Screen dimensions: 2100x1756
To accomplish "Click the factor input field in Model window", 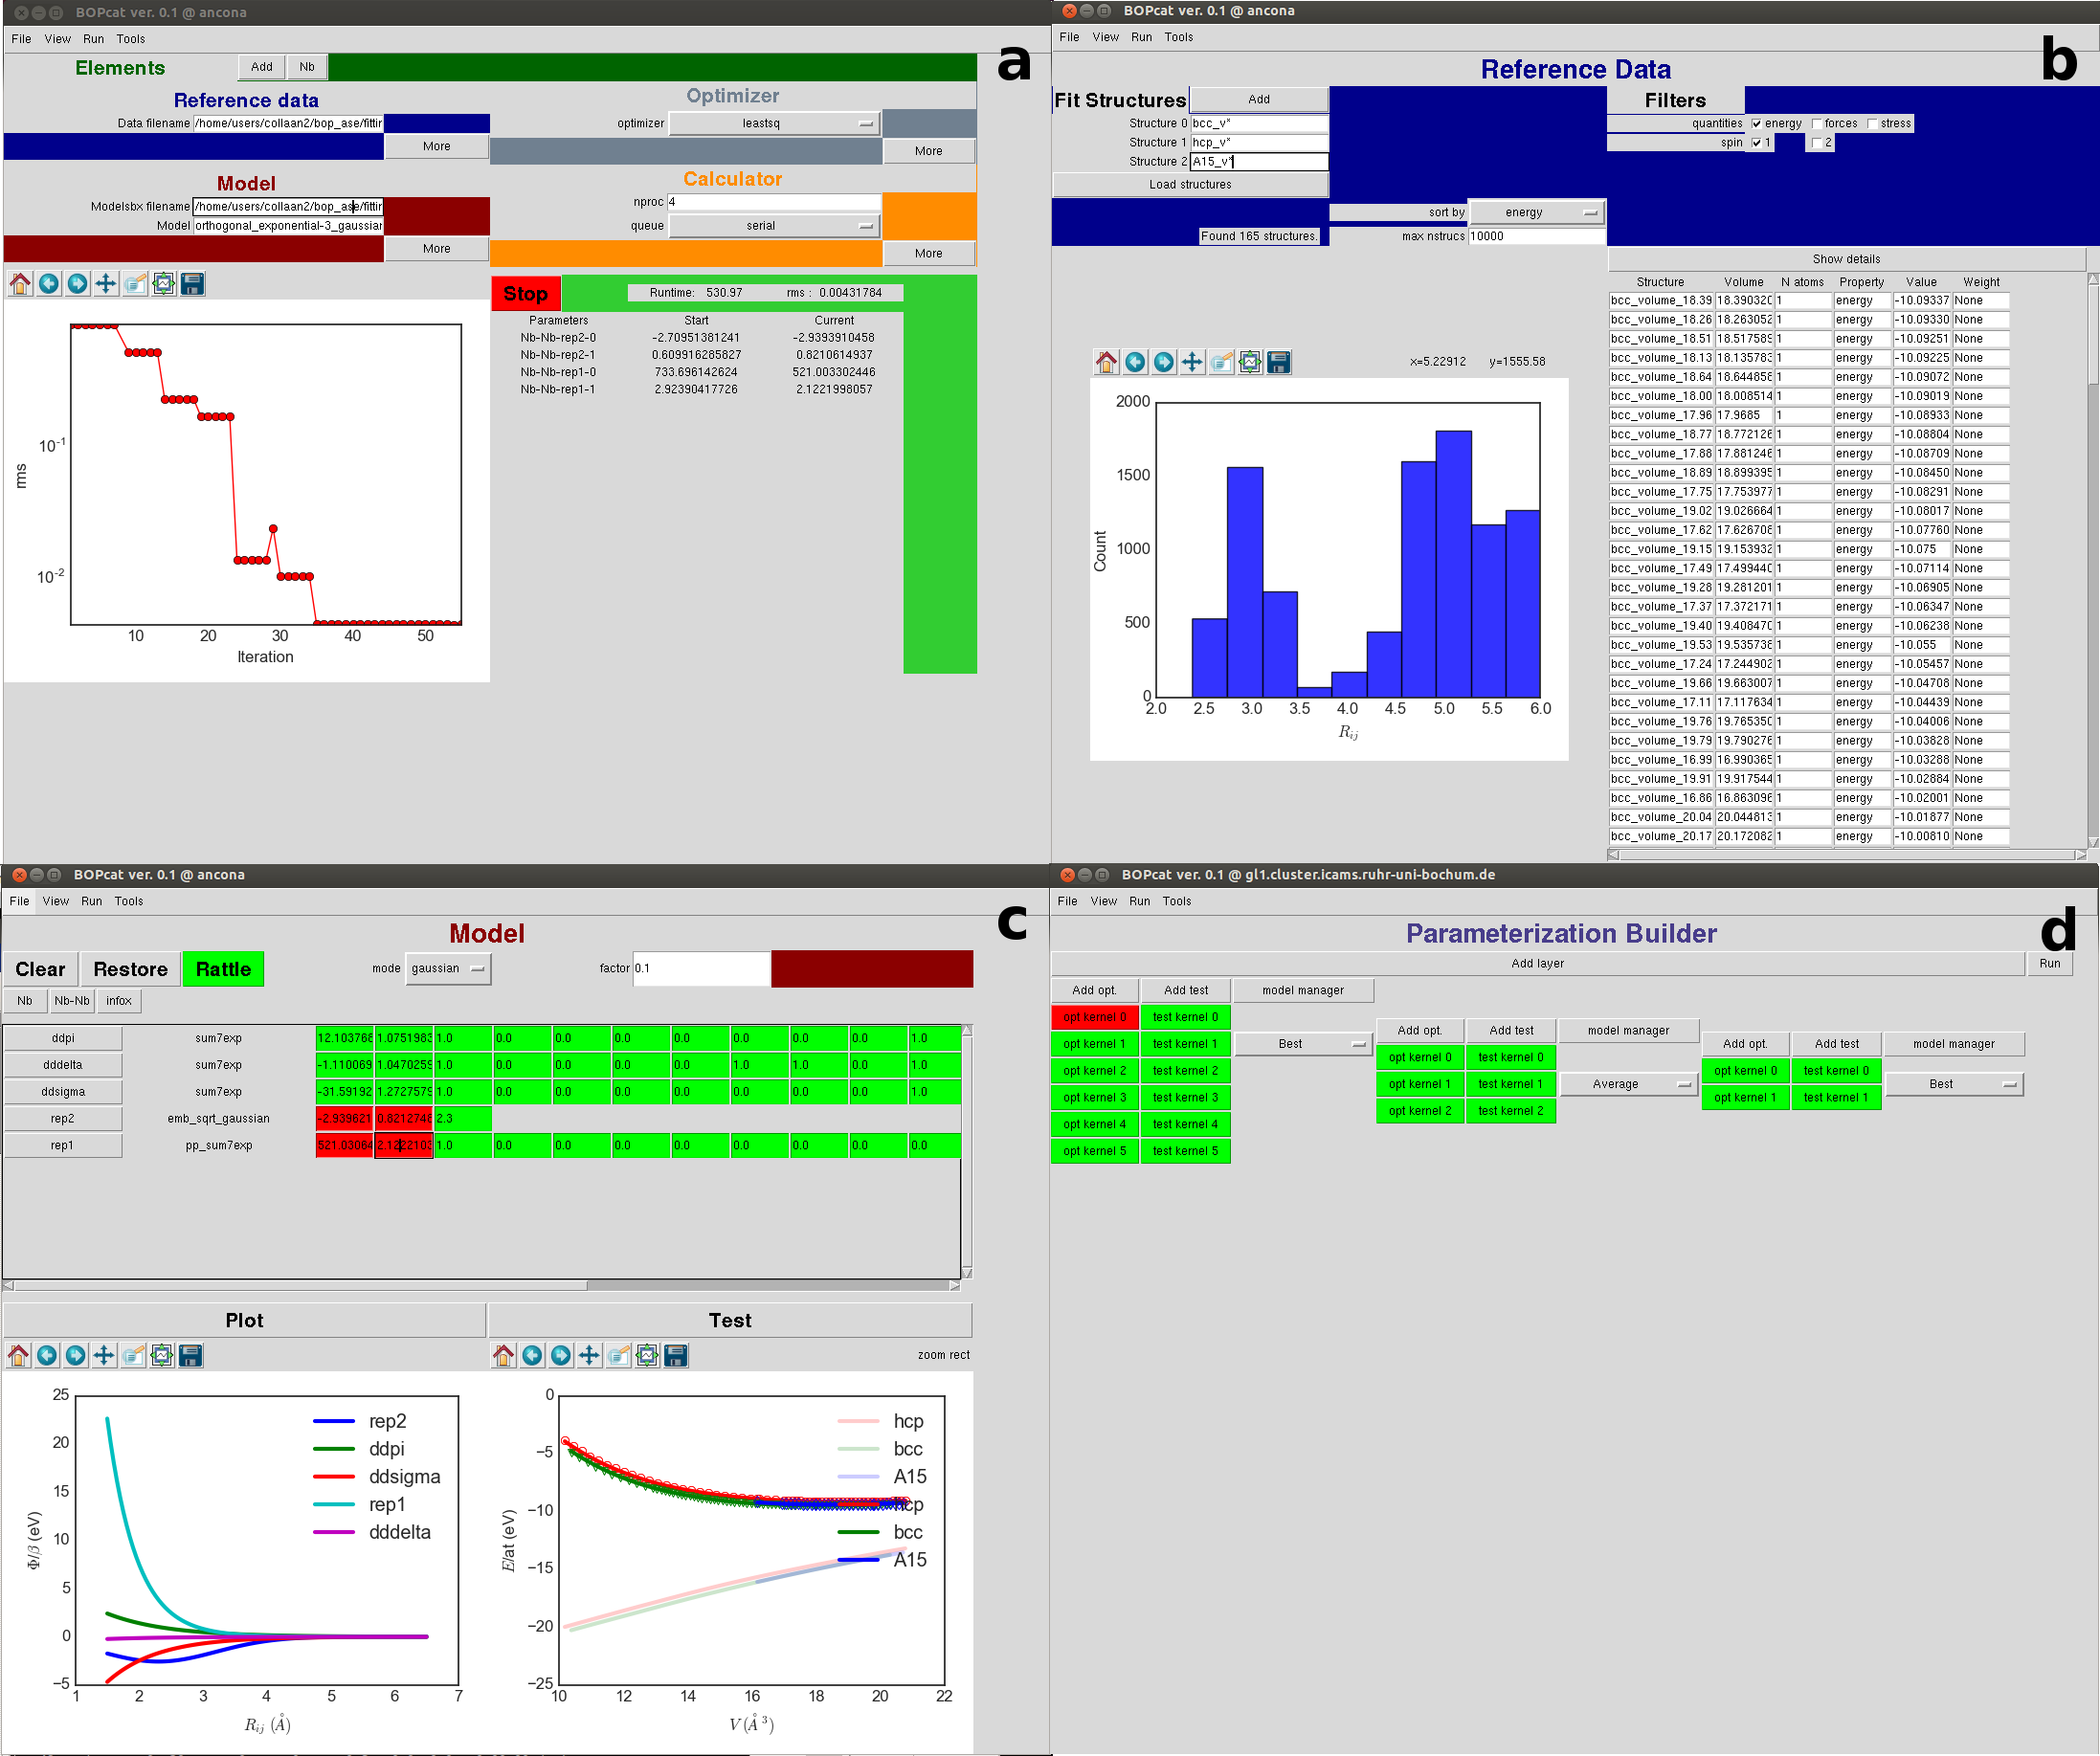I will (701, 968).
